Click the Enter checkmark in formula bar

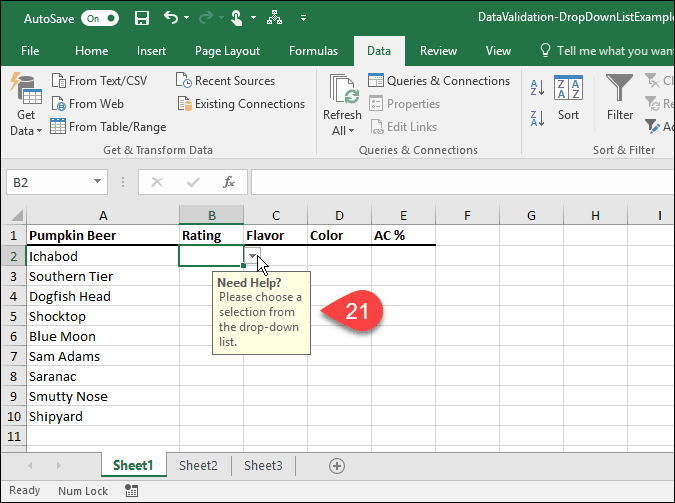(193, 183)
